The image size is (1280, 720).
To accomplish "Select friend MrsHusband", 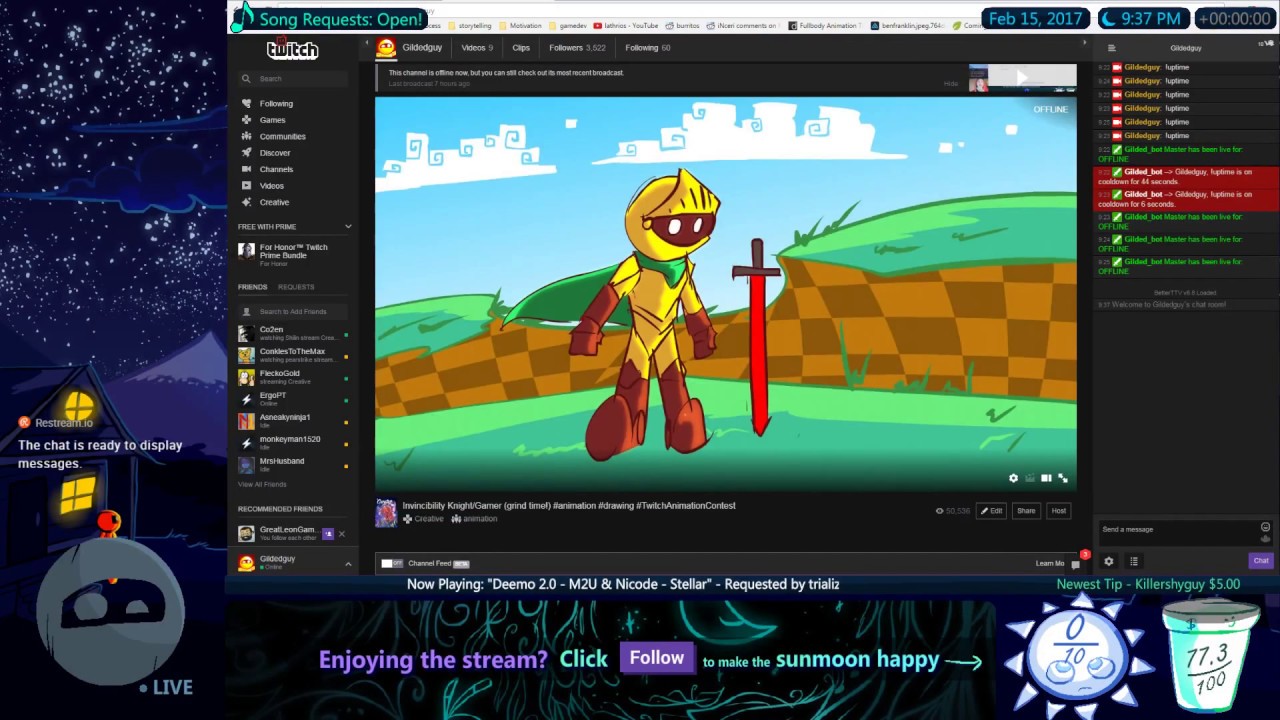I will (293, 465).
